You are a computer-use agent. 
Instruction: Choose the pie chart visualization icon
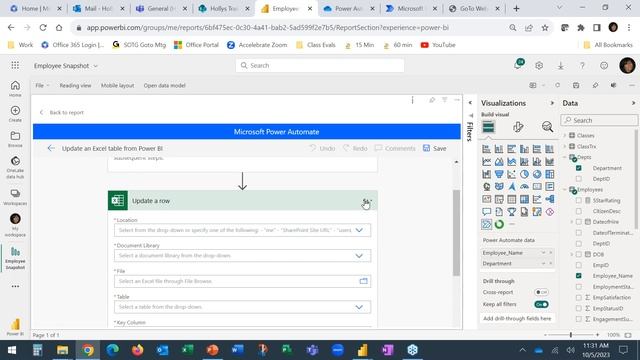pos(524,174)
